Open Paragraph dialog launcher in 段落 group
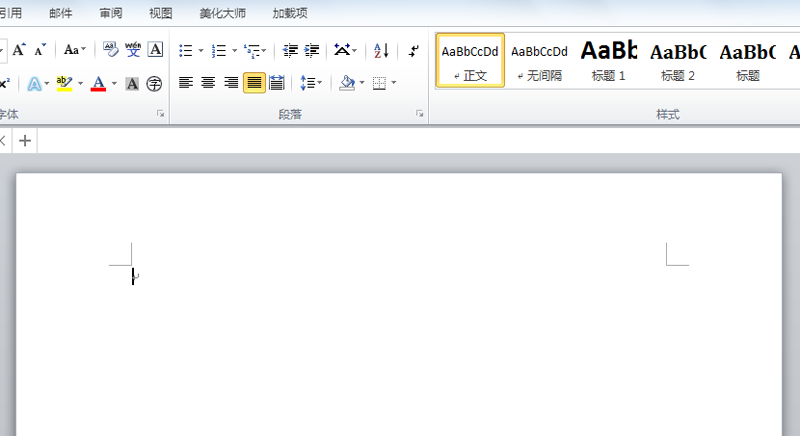This screenshot has height=436, width=800. (x=419, y=114)
